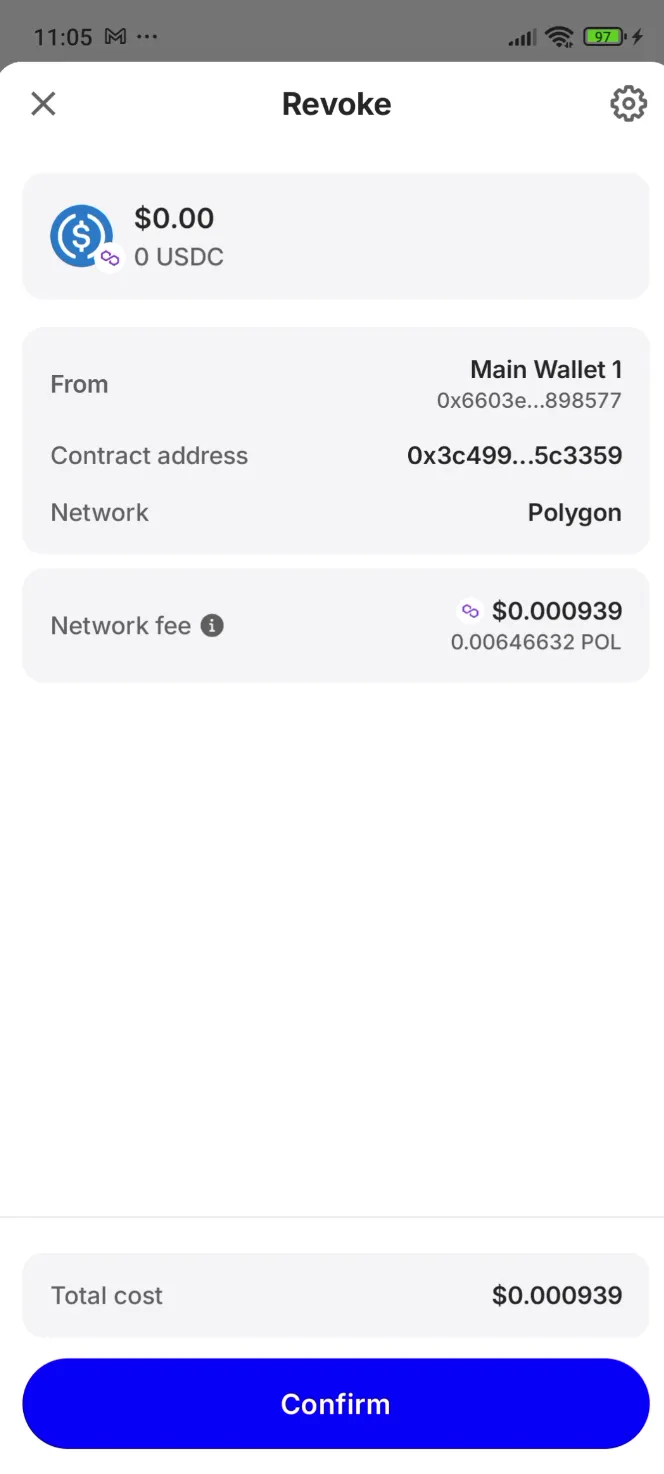This screenshot has width=664, height=1474.
Task: Click Main Wallet 1 sender entry
Action: pos(547,369)
